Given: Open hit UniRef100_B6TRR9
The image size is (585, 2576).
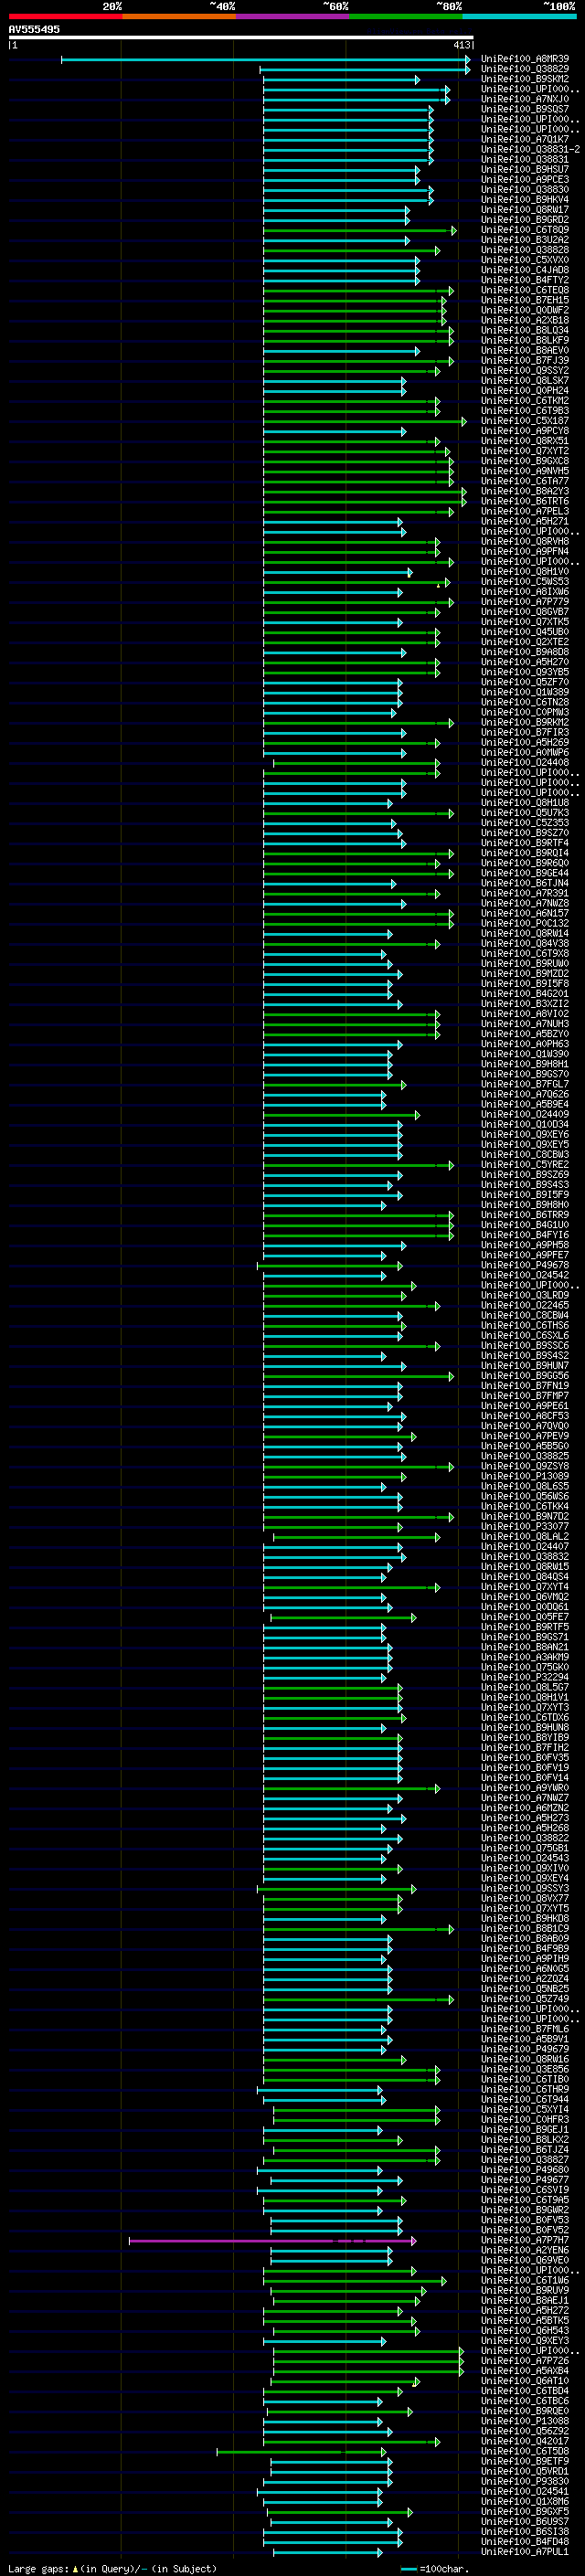Looking at the screenshot, I should [525, 1215].
